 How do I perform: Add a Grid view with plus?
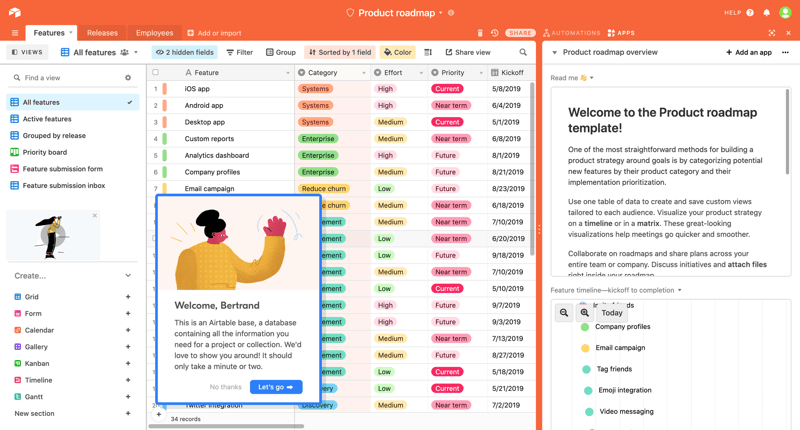128,297
